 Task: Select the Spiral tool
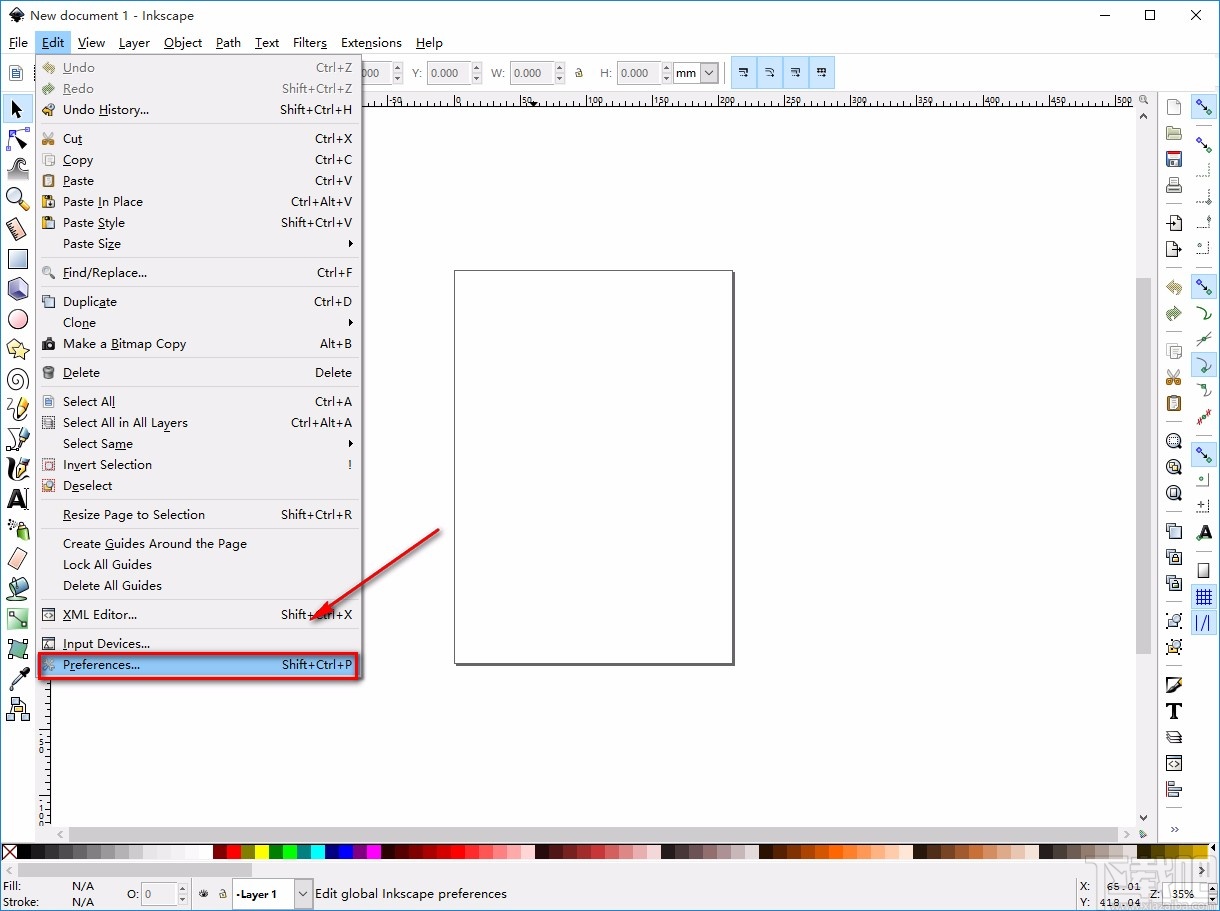(x=17, y=379)
